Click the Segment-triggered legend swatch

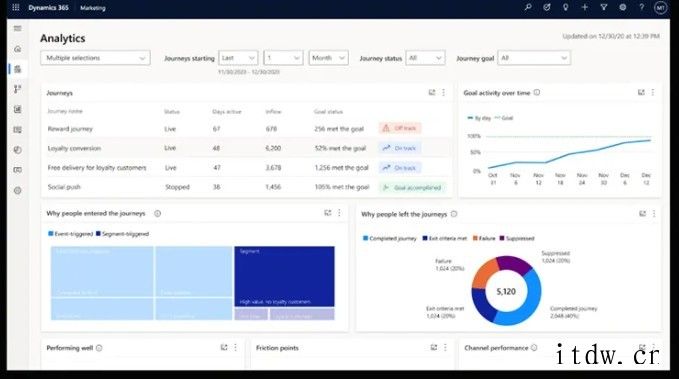click(98, 234)
